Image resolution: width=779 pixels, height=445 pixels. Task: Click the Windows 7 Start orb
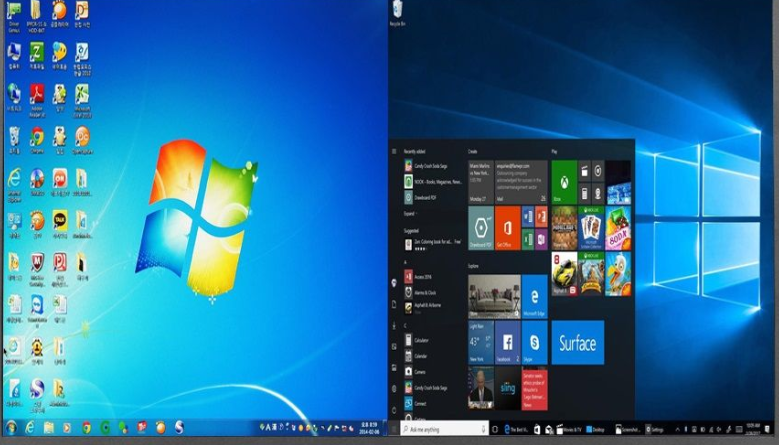coord(10,427)
